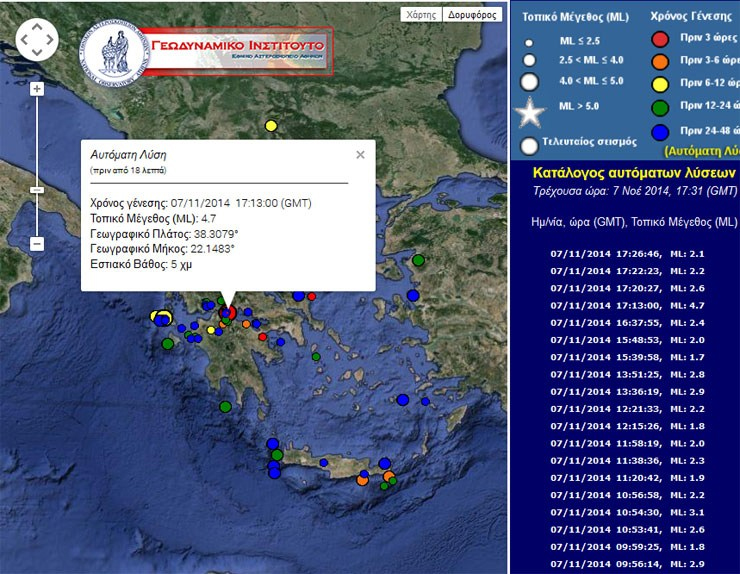Click the pan control on the map
The image size is (740, 574).
click(x=38, y=39)
